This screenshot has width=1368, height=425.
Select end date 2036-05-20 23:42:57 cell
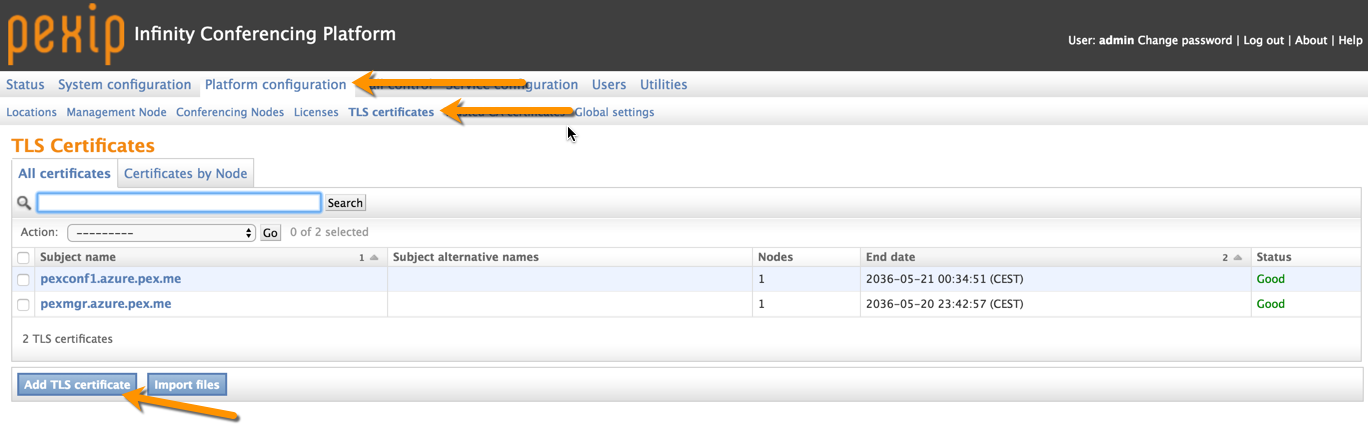click(x=944, y=304)
